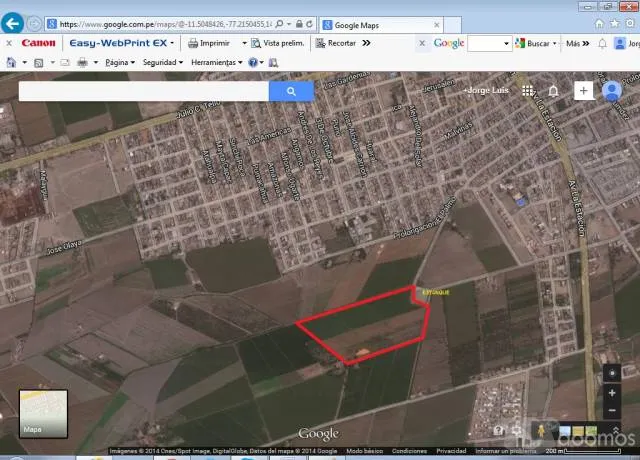Click Imprimir on the Canon toolbar
The height and width of the screenshot is (460, 640).
209,43
